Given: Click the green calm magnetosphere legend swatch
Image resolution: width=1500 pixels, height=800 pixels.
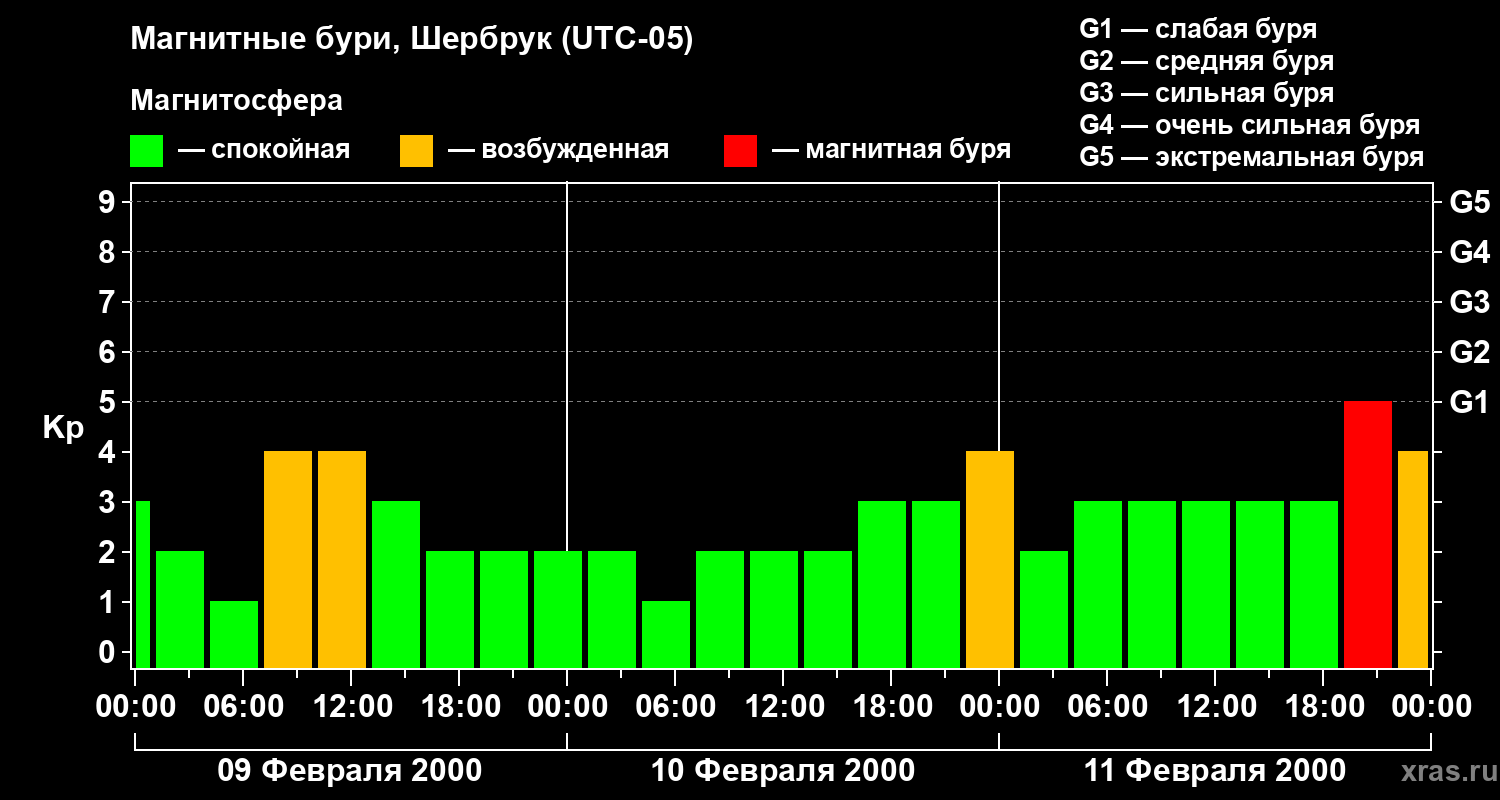Looking at the screenshot, I should click(147, 151).
